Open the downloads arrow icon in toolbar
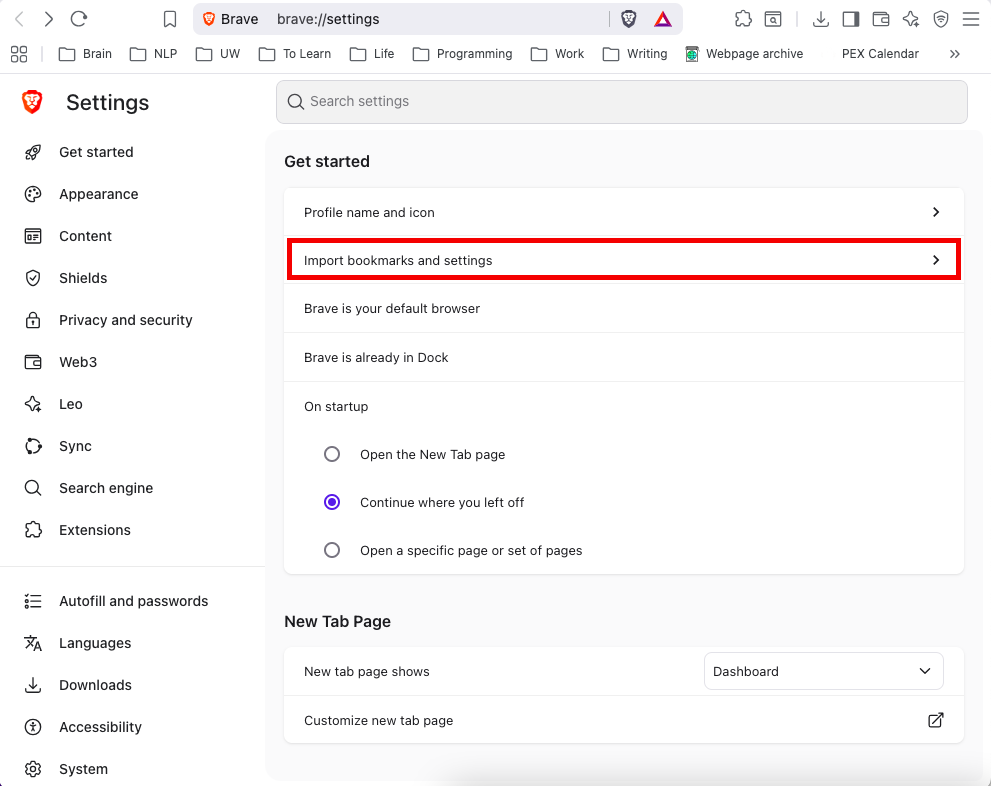 click(x=820, y=19)
